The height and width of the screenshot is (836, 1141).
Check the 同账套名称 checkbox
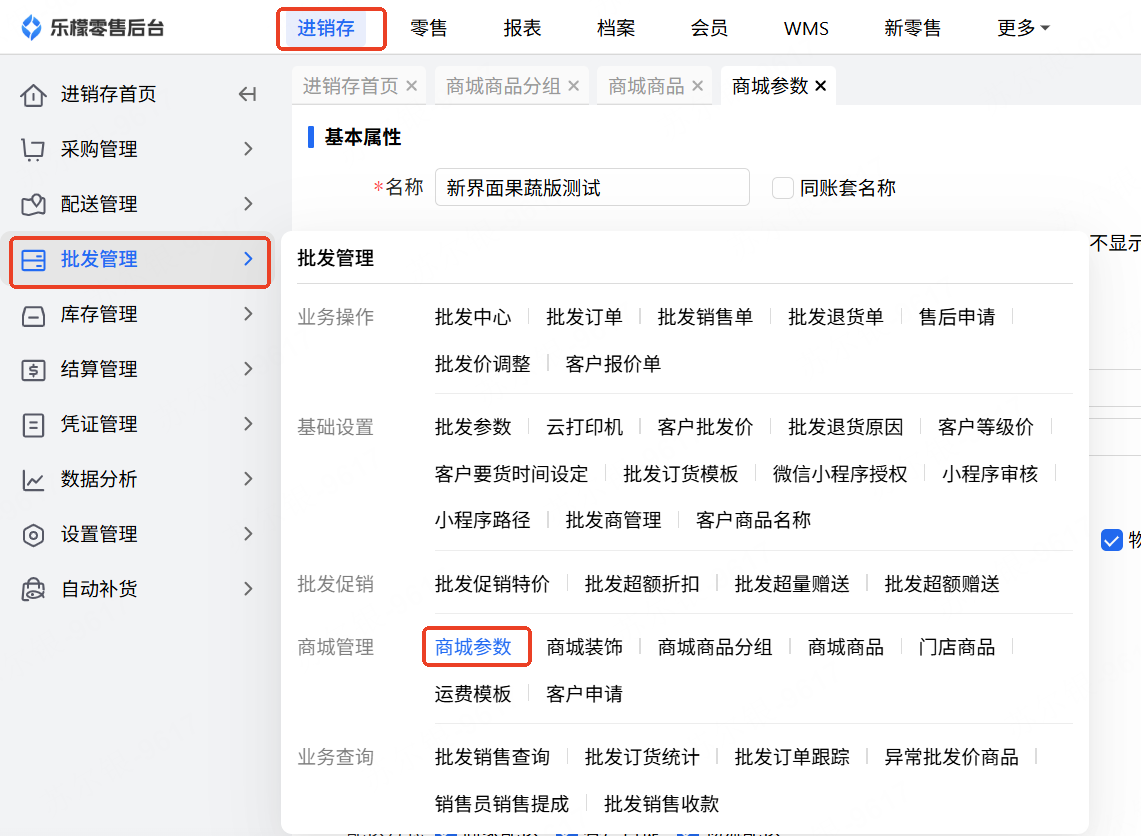(782, 188)
